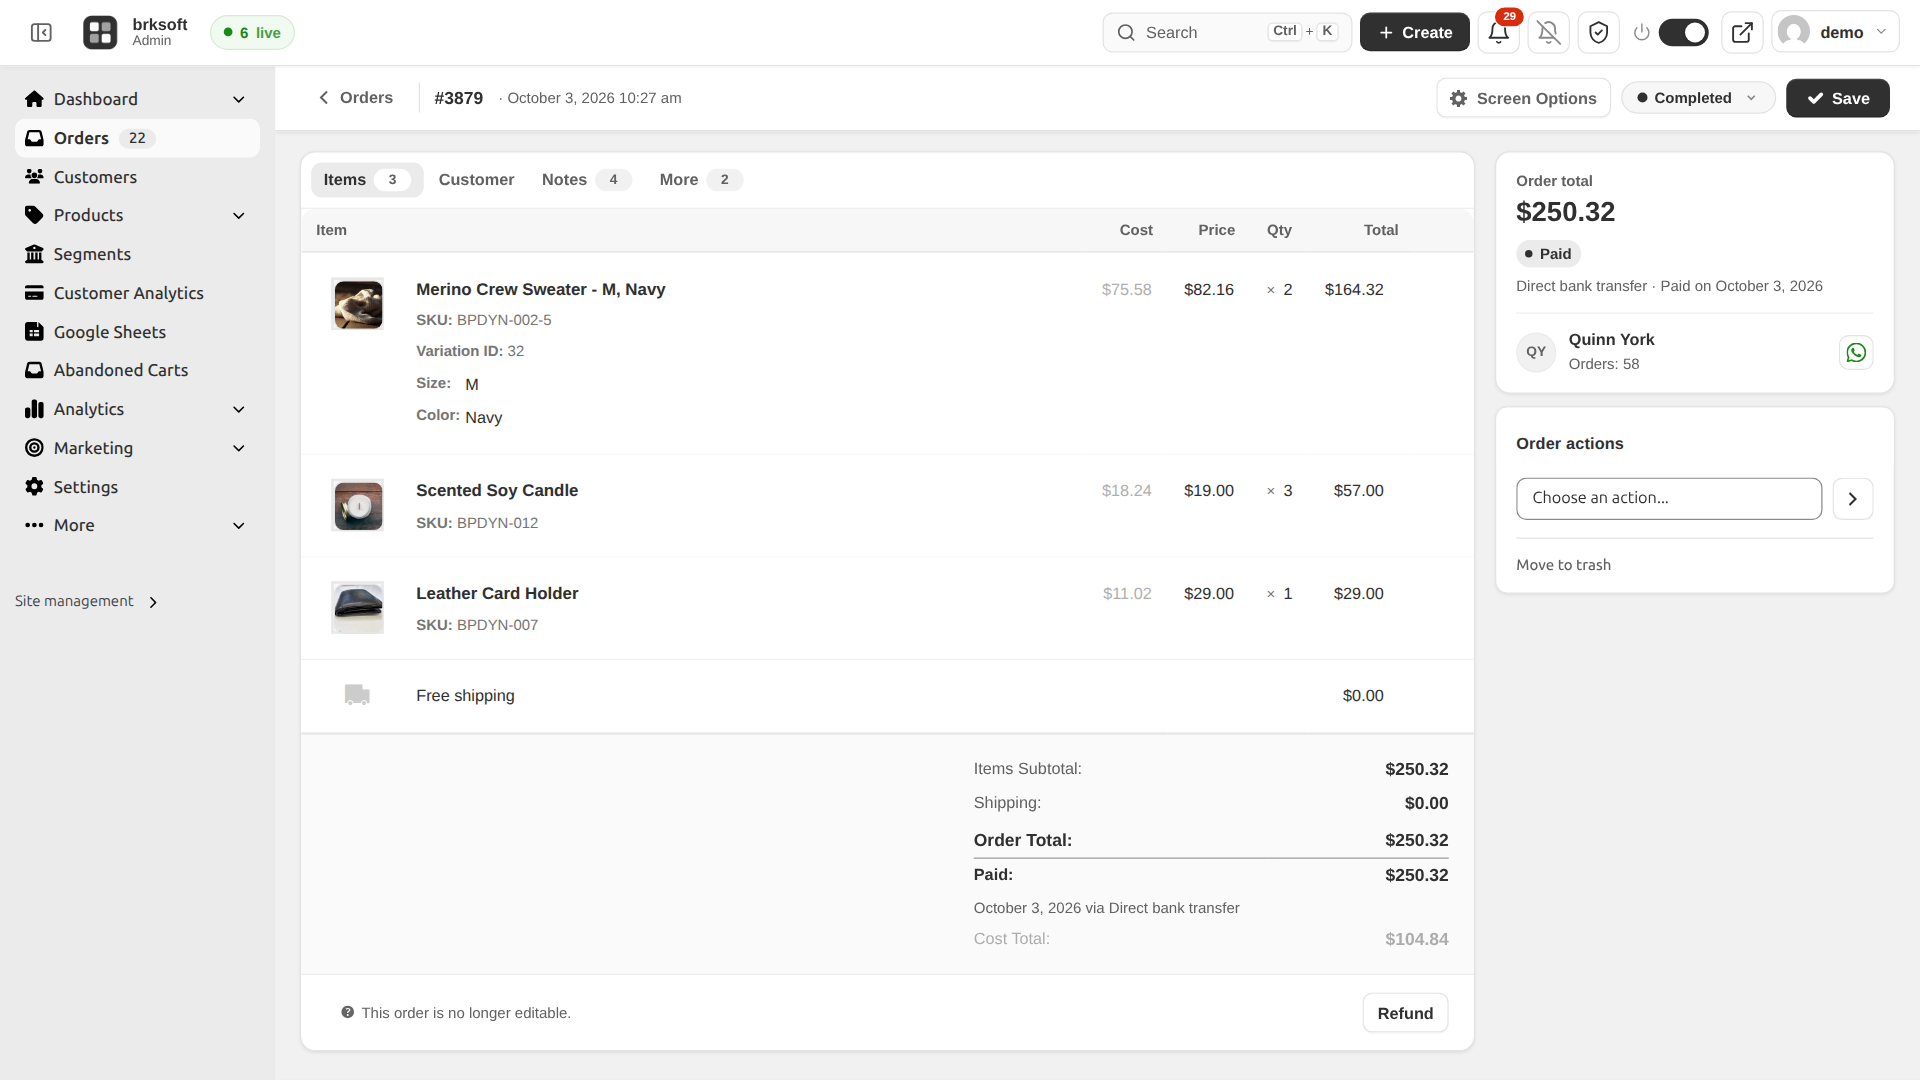Open the shield security icon
The width and height of the screenshot is (1920, 1080).
[x=1599, y=33]
